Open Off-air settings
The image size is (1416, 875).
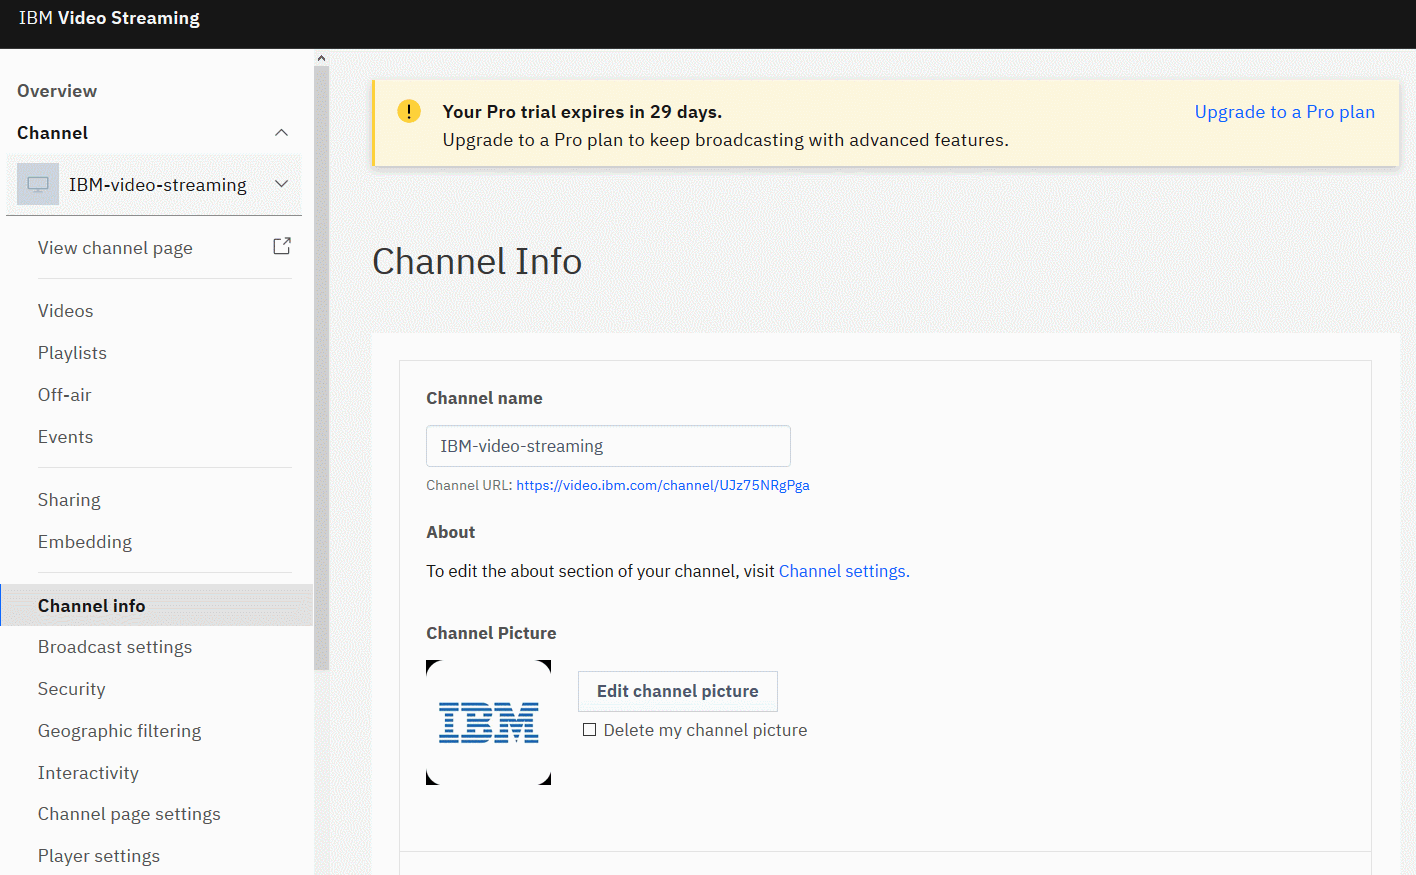[64, 395]
